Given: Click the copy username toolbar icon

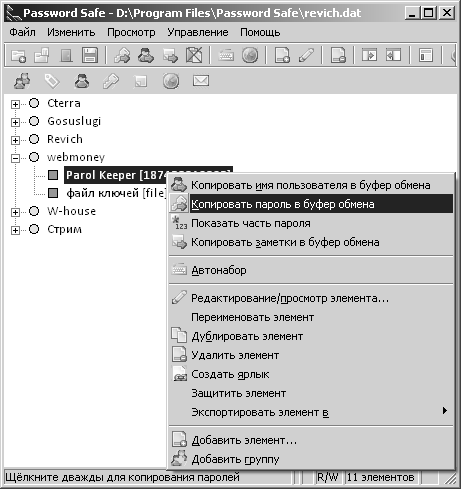Looking at the screenshot, I should pyautogui.click(x=146, y=55).
